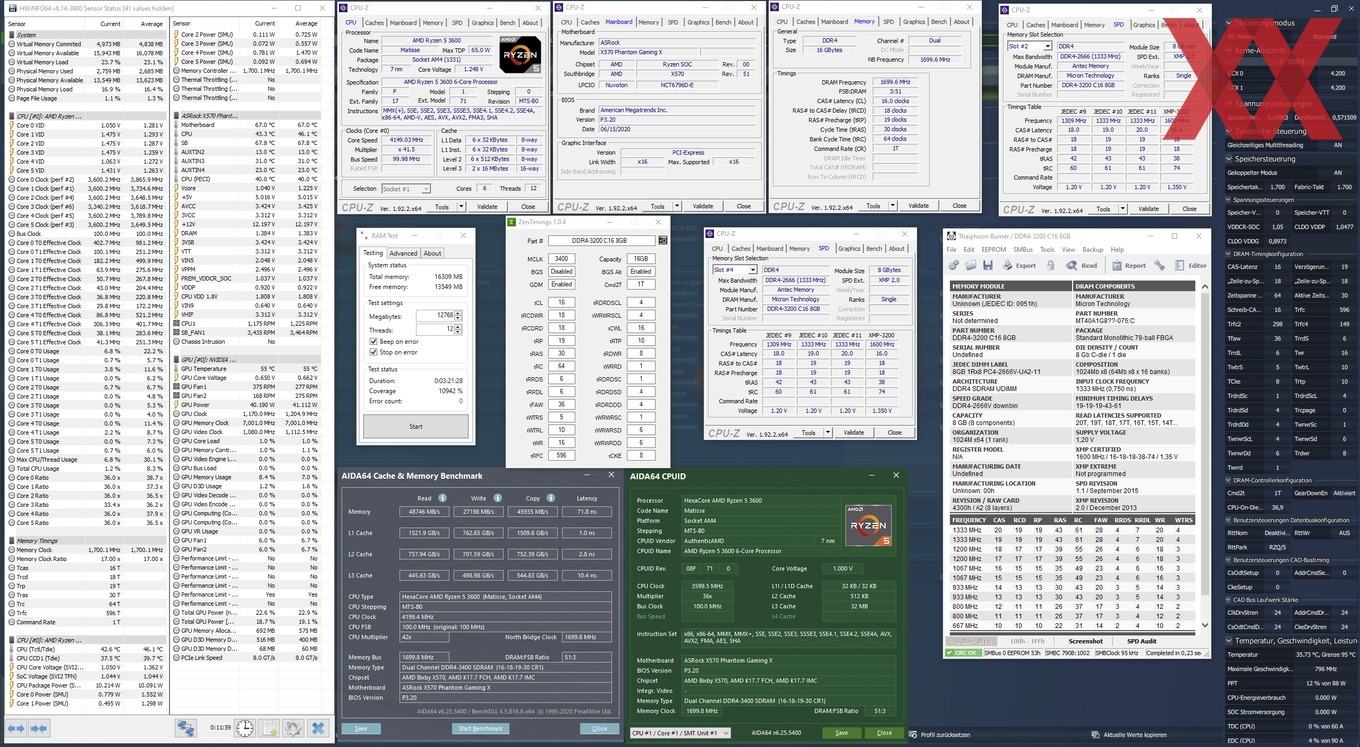Select Graphics tab in CPU-Z Memory window
The height and width of the screenshot is (747, 1360).
(915, 21)
